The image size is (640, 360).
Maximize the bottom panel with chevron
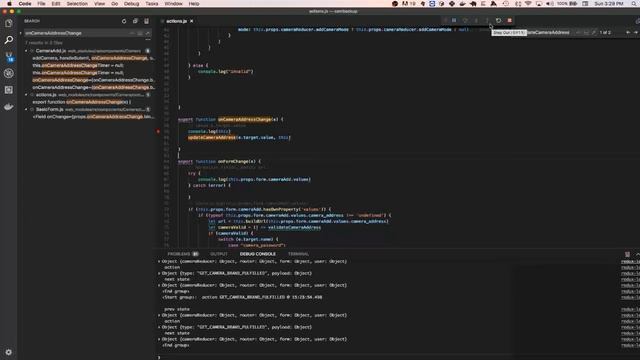[637, 254]
